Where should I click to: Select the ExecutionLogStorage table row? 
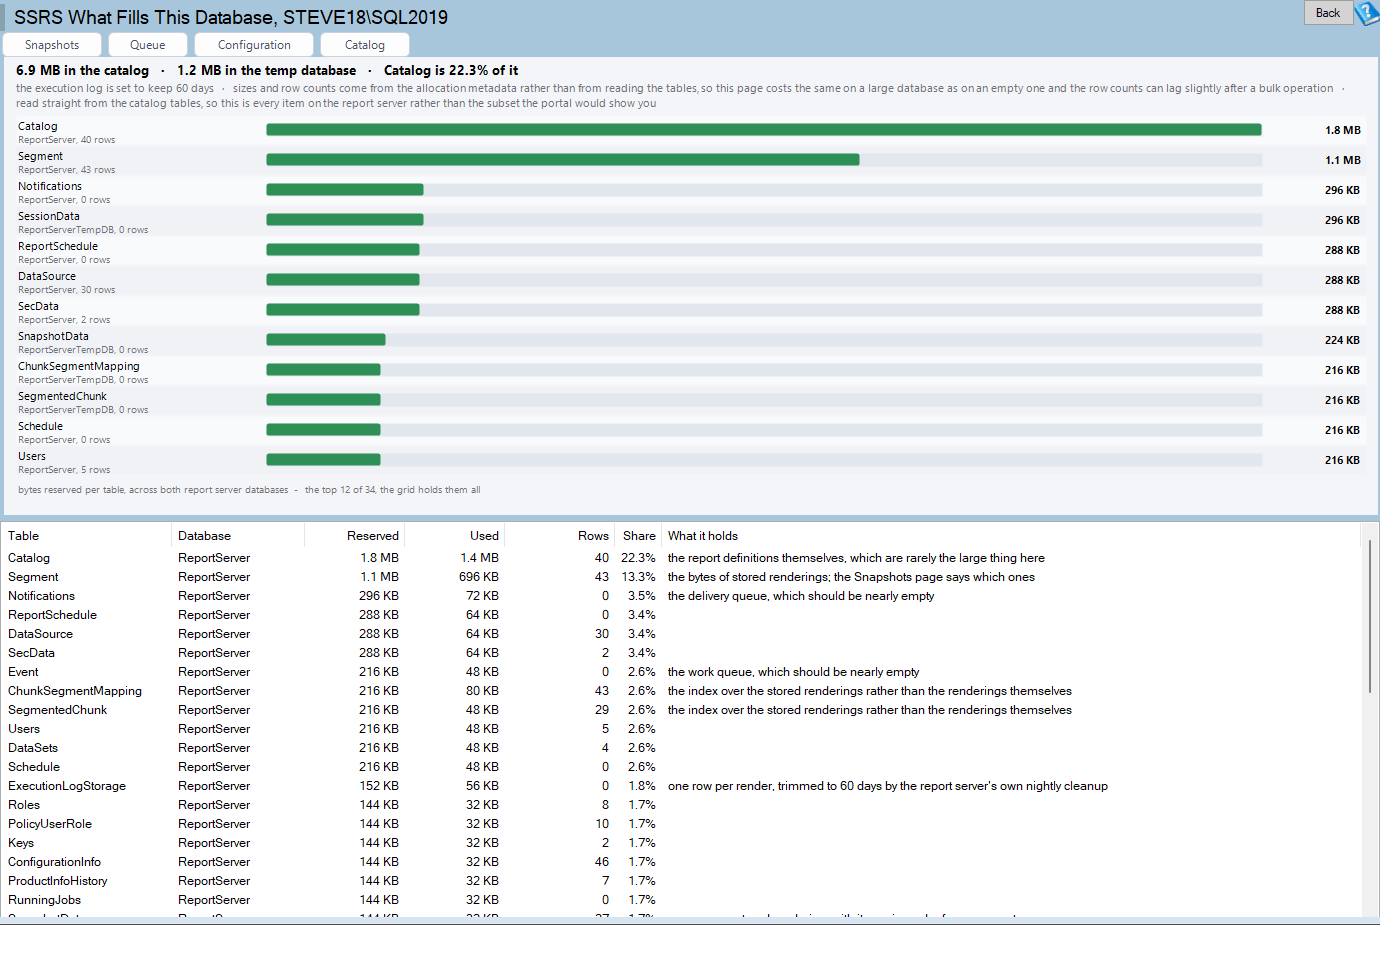pos(682,786)
